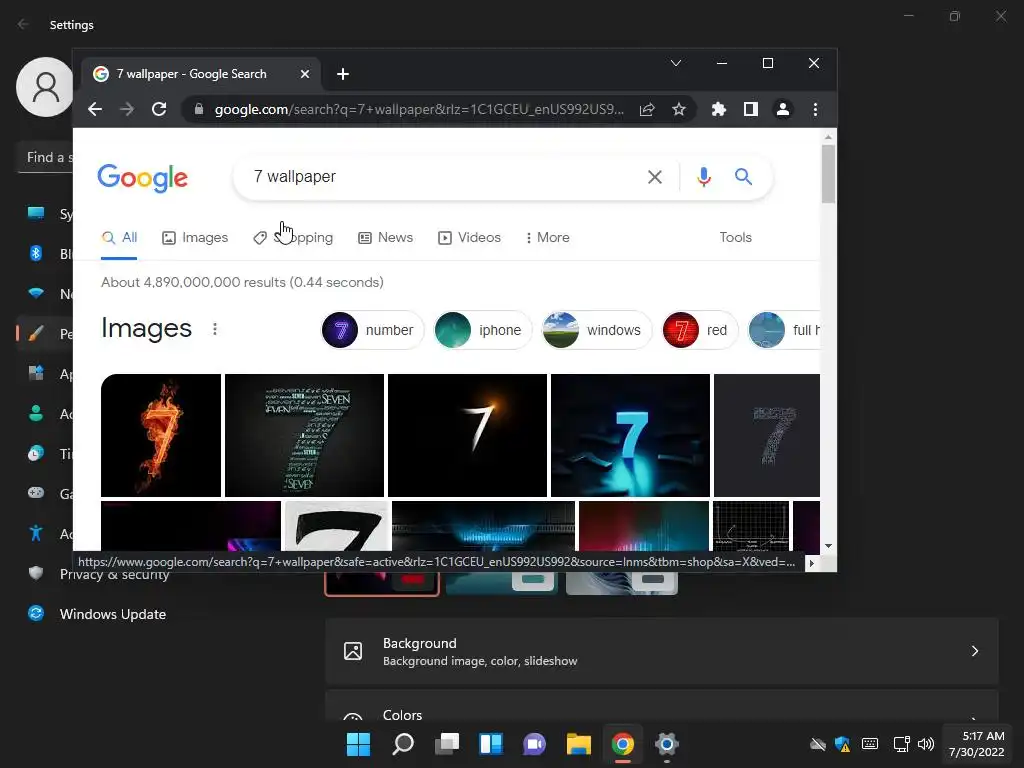Open the glowing white 7 image
1024x768 pixels.
(x=468, y=435)
